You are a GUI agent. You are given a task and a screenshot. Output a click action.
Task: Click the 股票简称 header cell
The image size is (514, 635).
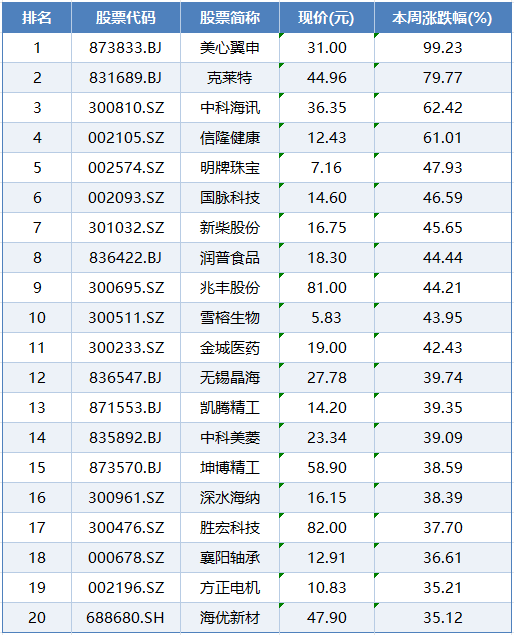[x=230, y=17]
